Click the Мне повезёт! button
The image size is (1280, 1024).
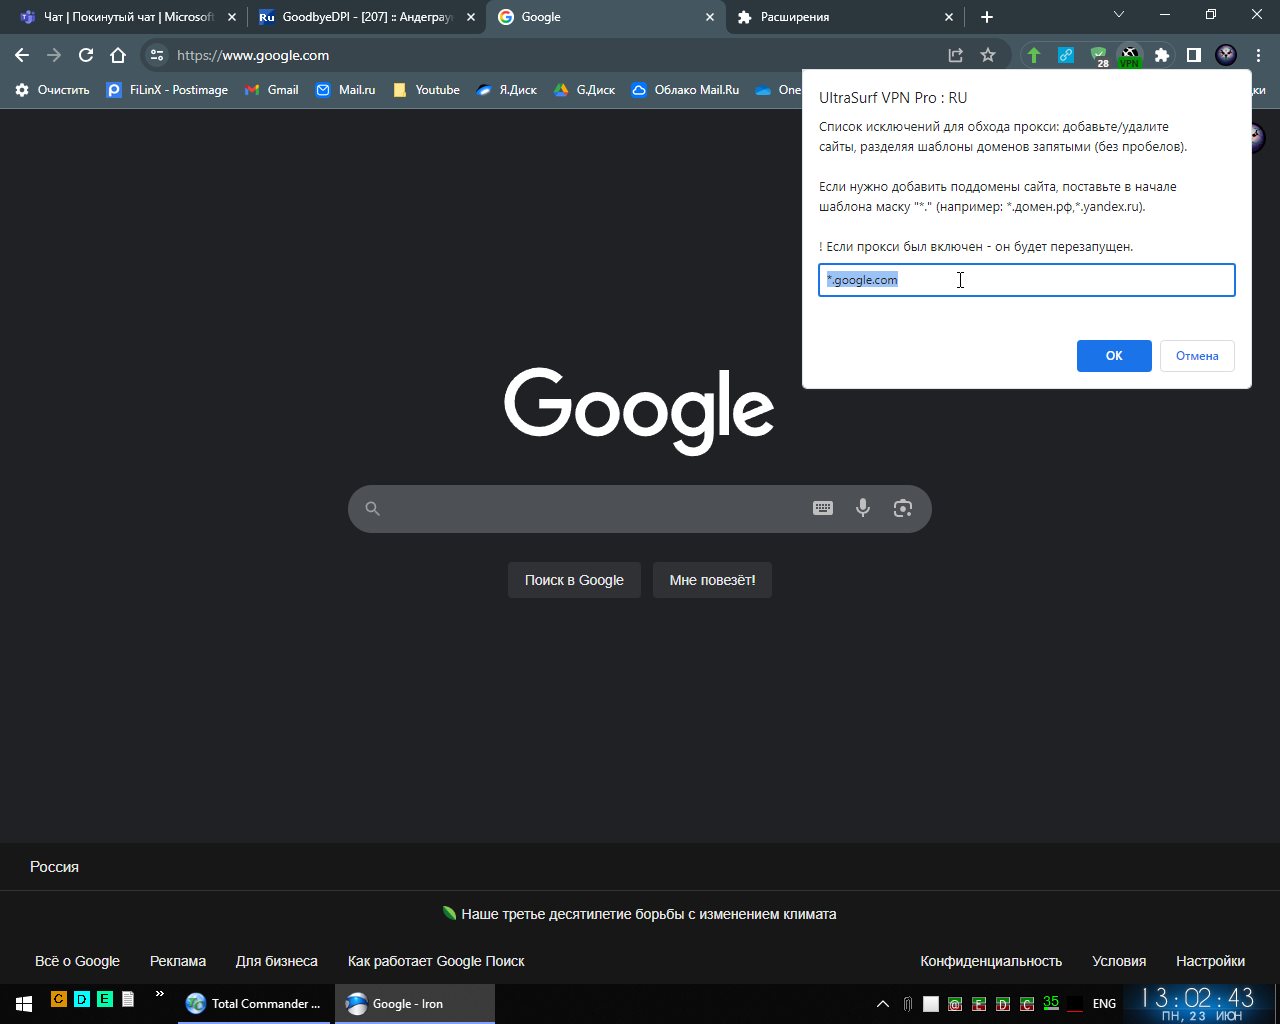point(712,580)
